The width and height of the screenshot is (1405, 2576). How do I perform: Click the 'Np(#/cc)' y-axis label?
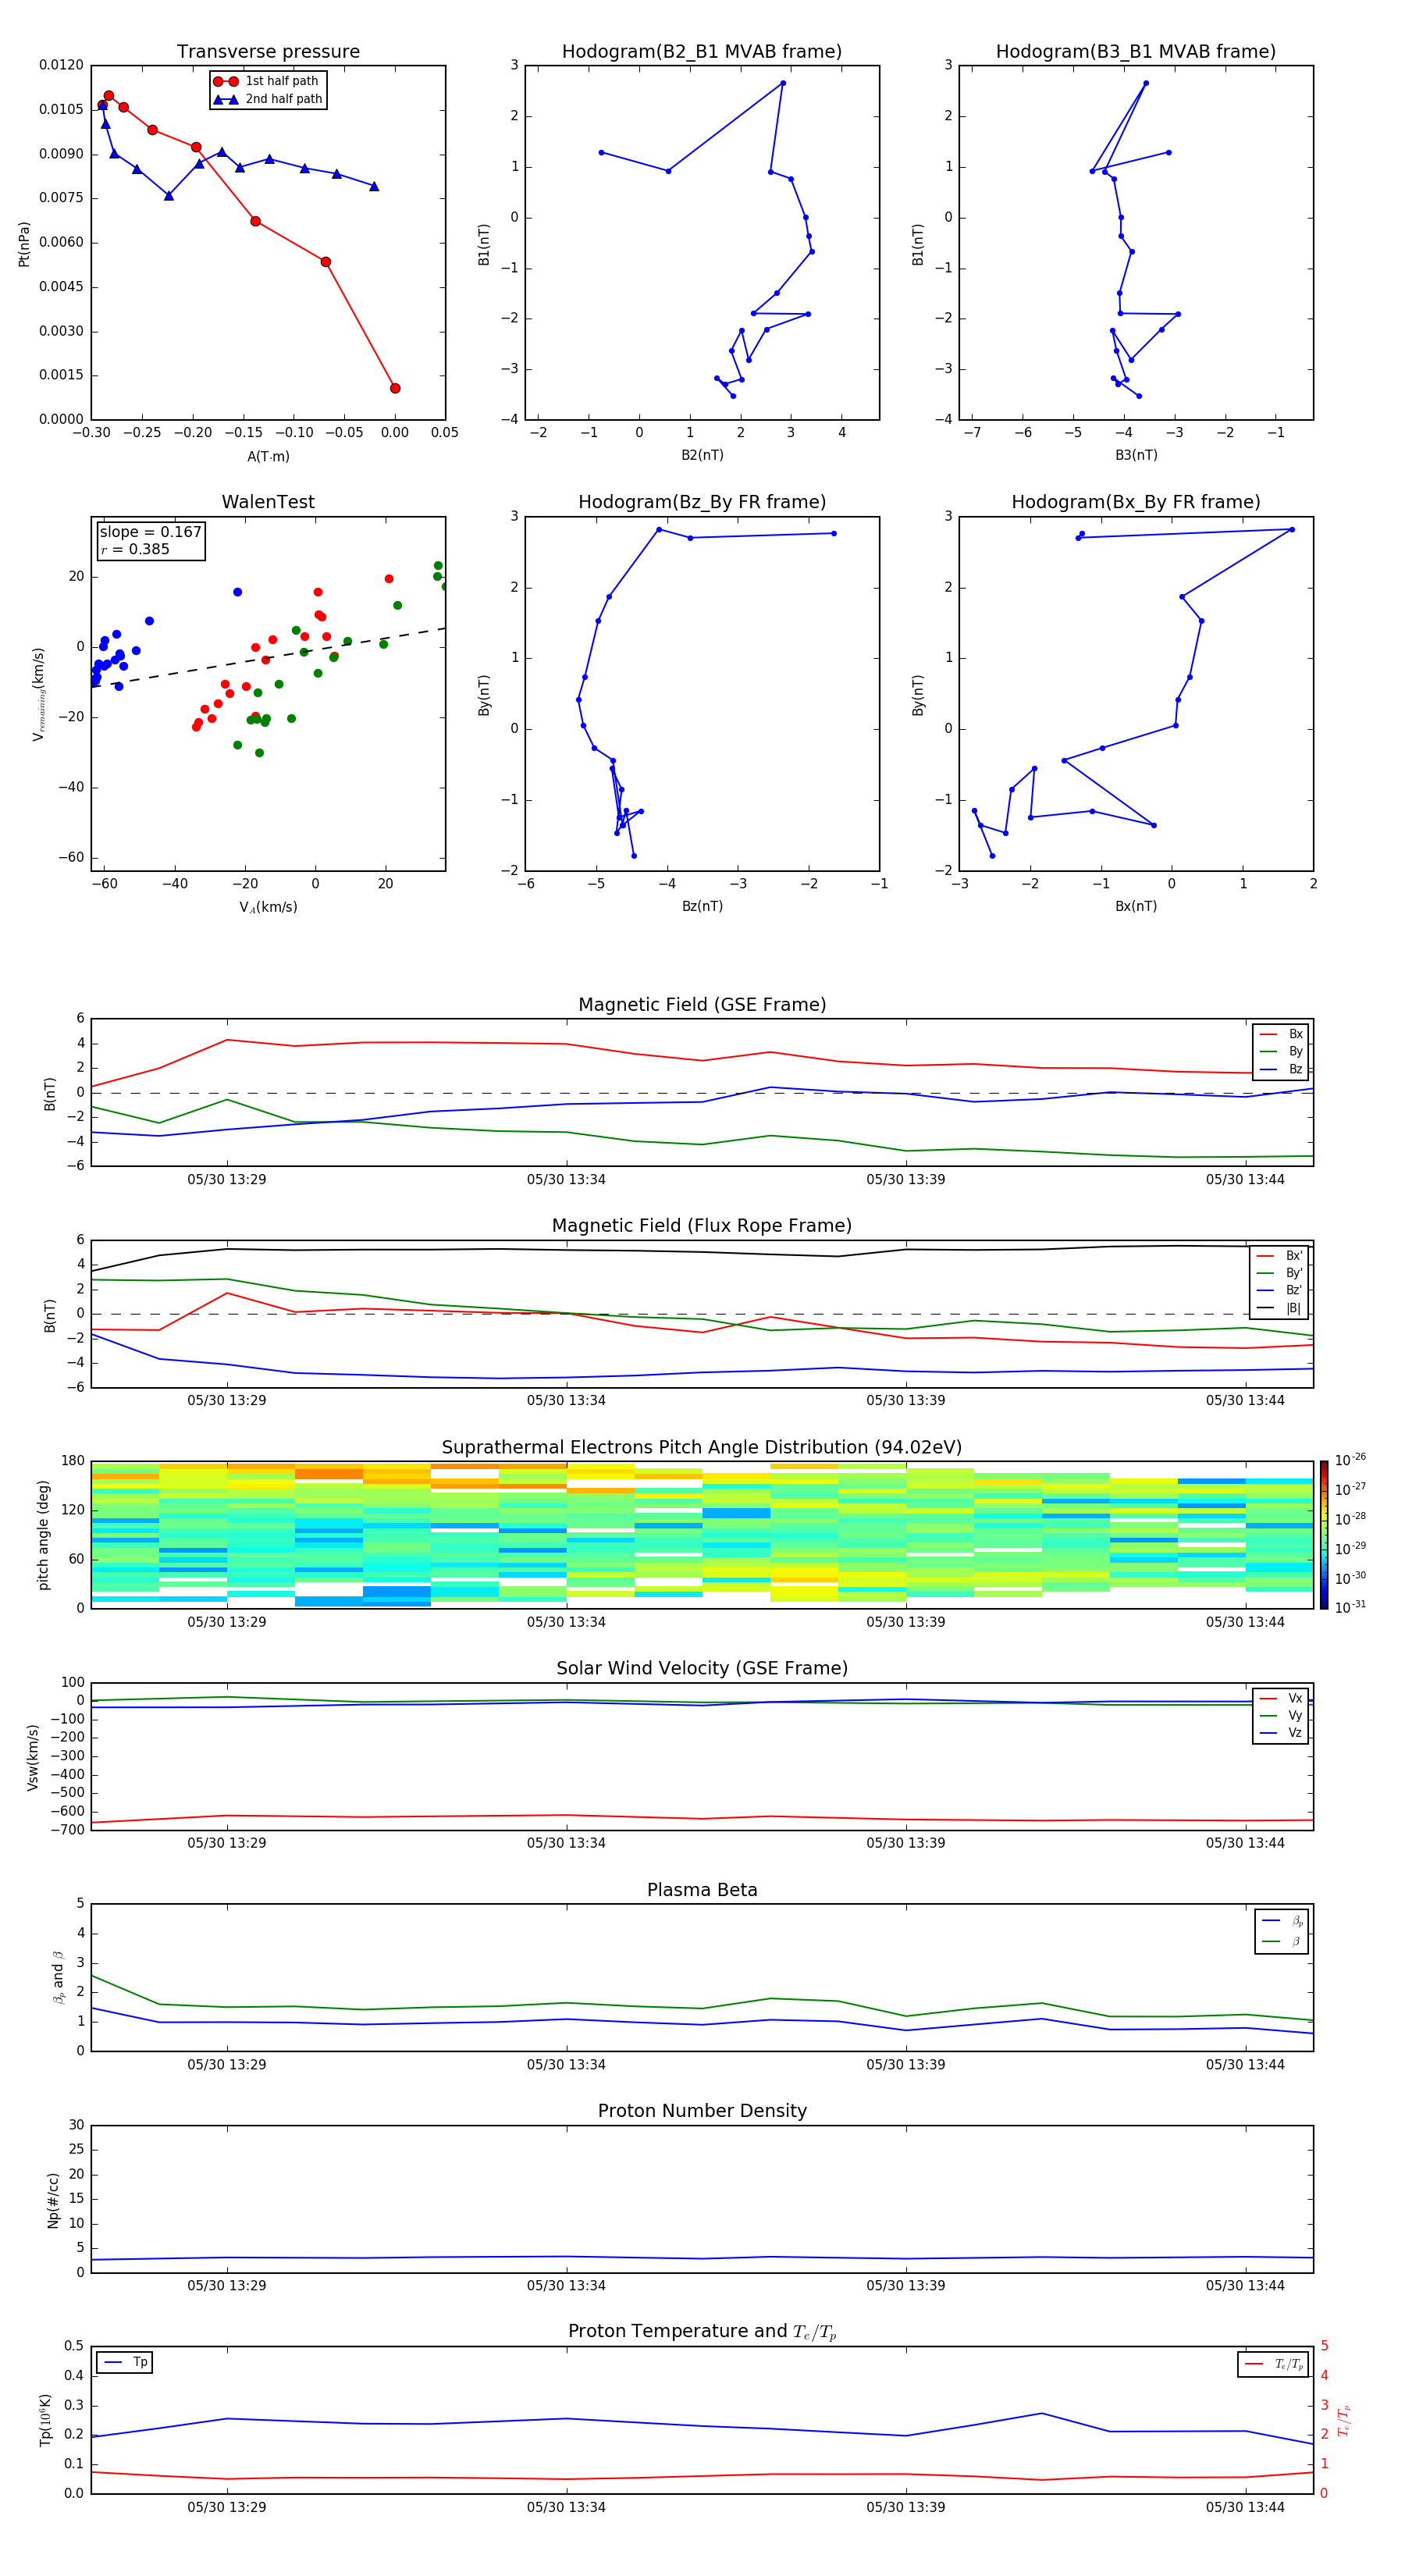pyautogui.click(x=53, y=2200)
